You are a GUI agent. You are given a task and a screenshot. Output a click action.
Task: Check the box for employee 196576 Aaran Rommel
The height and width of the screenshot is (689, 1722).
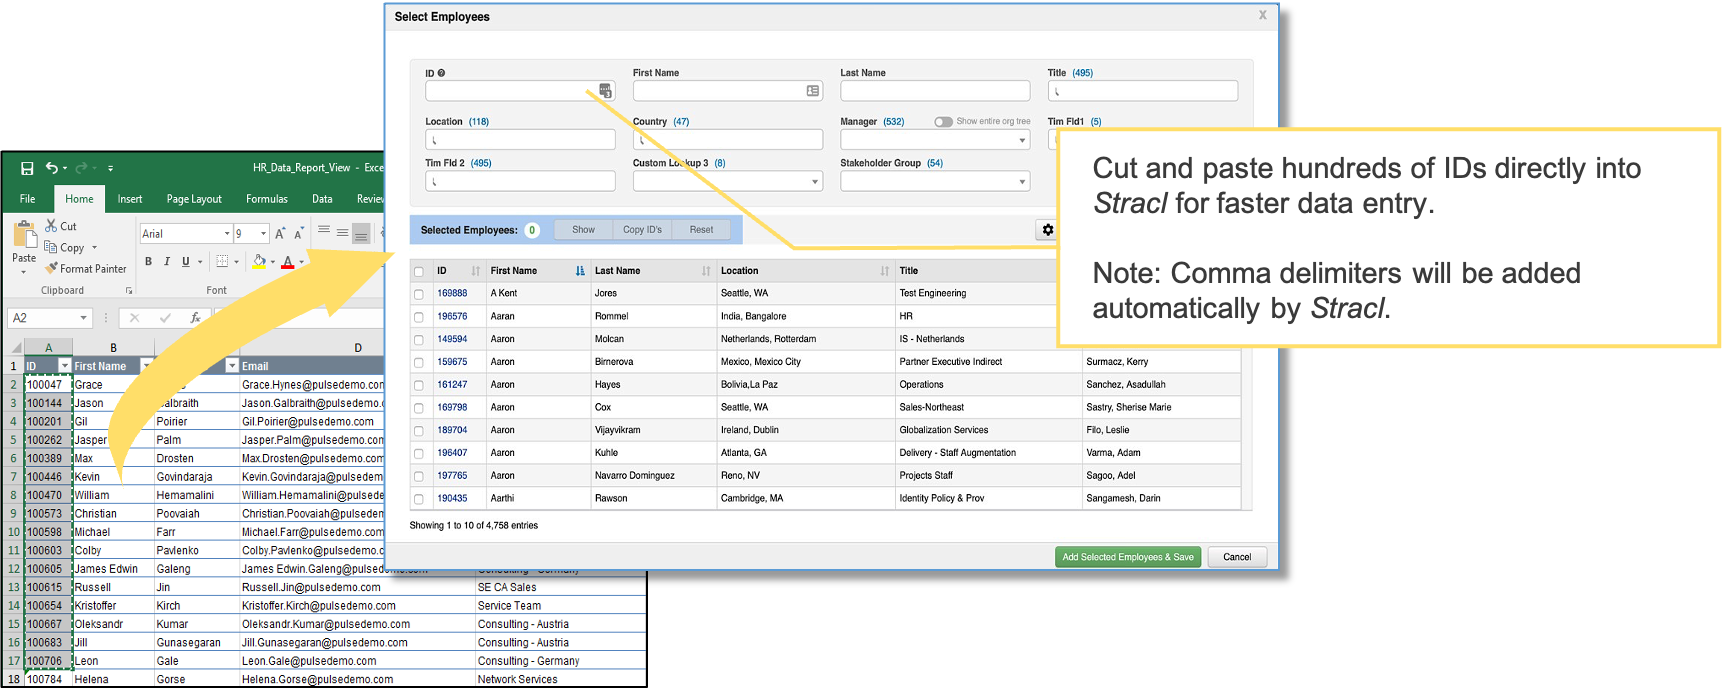419,317
